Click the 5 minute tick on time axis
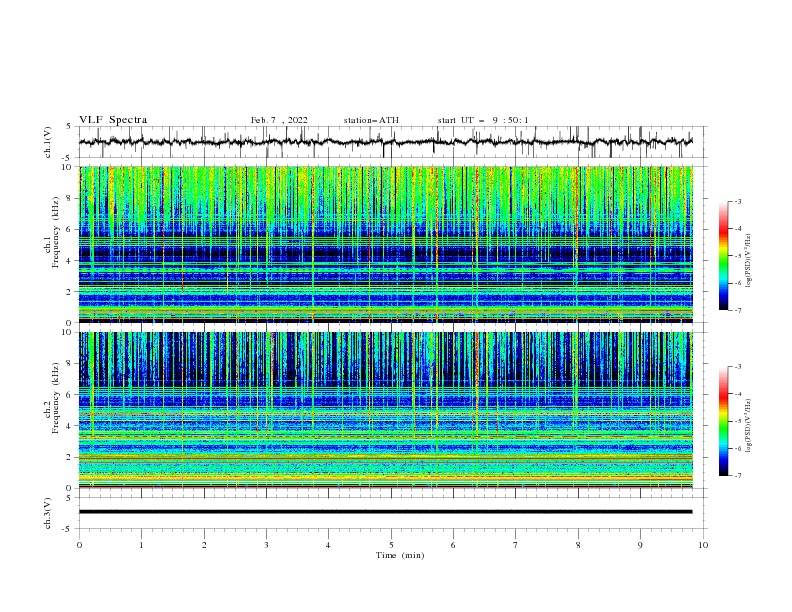Screen dimensions: 792x612 (391, 545)
